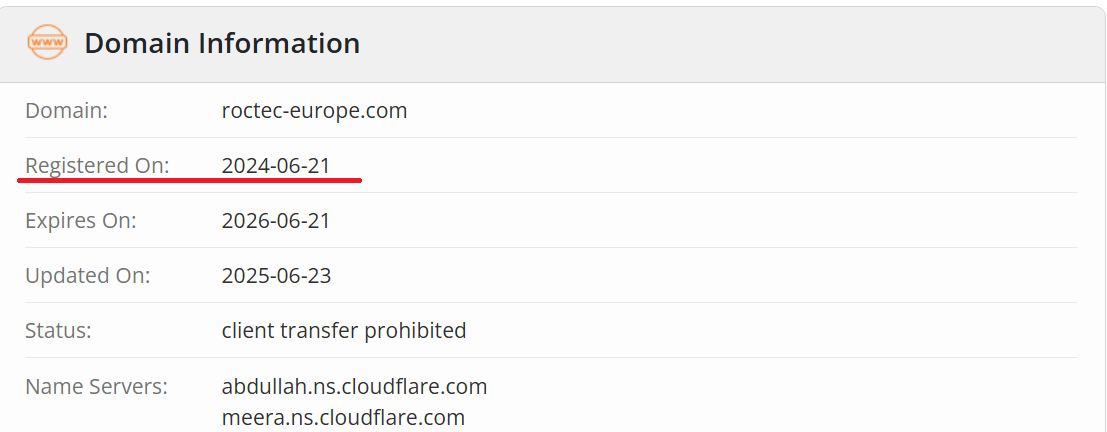The width and height of the screenshot is (1107, 432).
Task: Click the Name Servers label
Action: point(96,386)
